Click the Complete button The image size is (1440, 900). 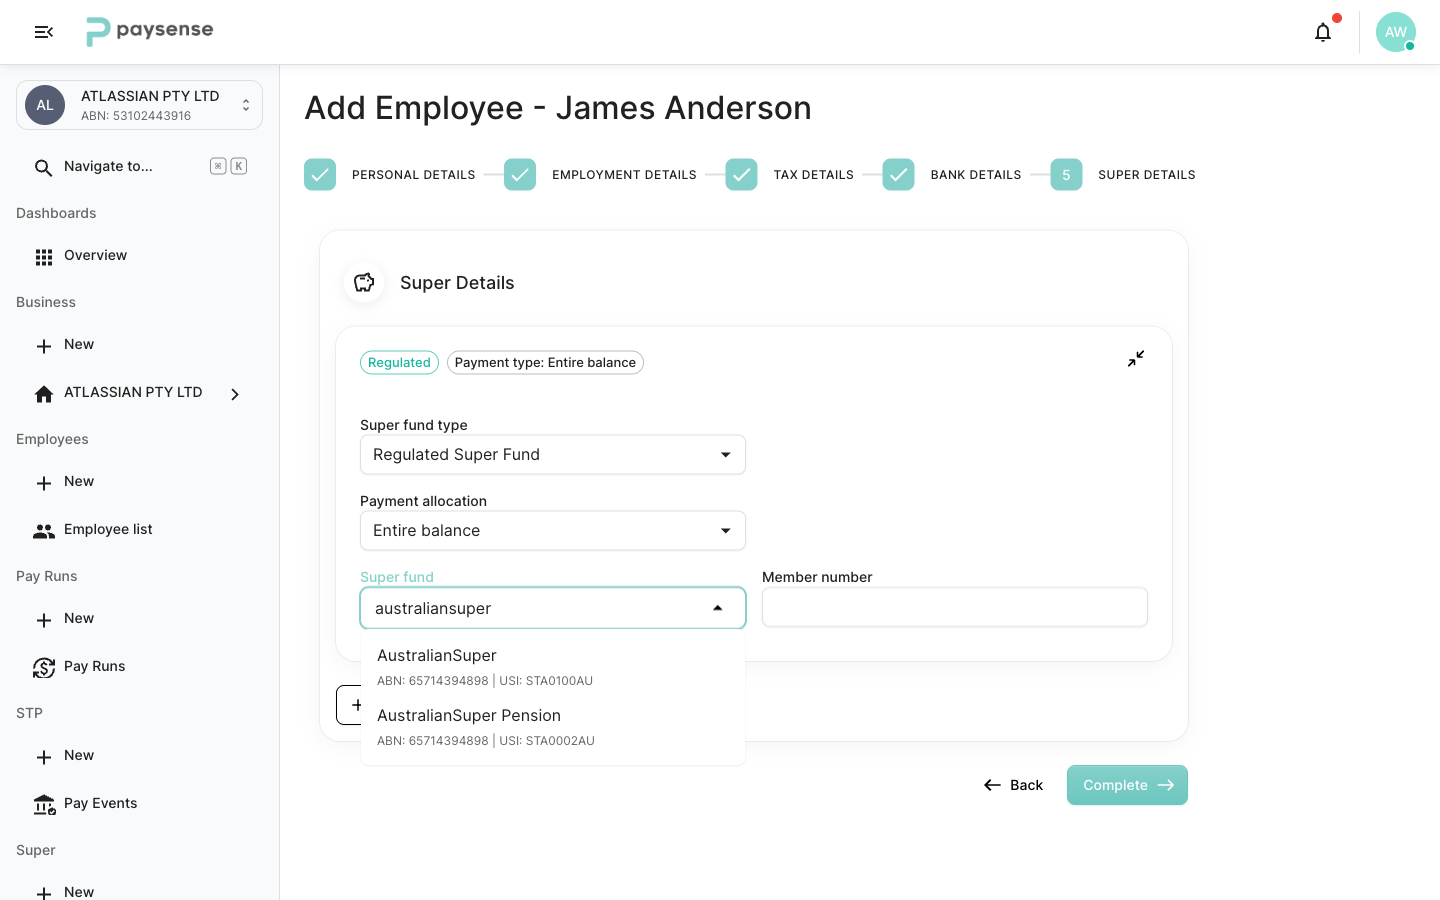click(1127, 785)
